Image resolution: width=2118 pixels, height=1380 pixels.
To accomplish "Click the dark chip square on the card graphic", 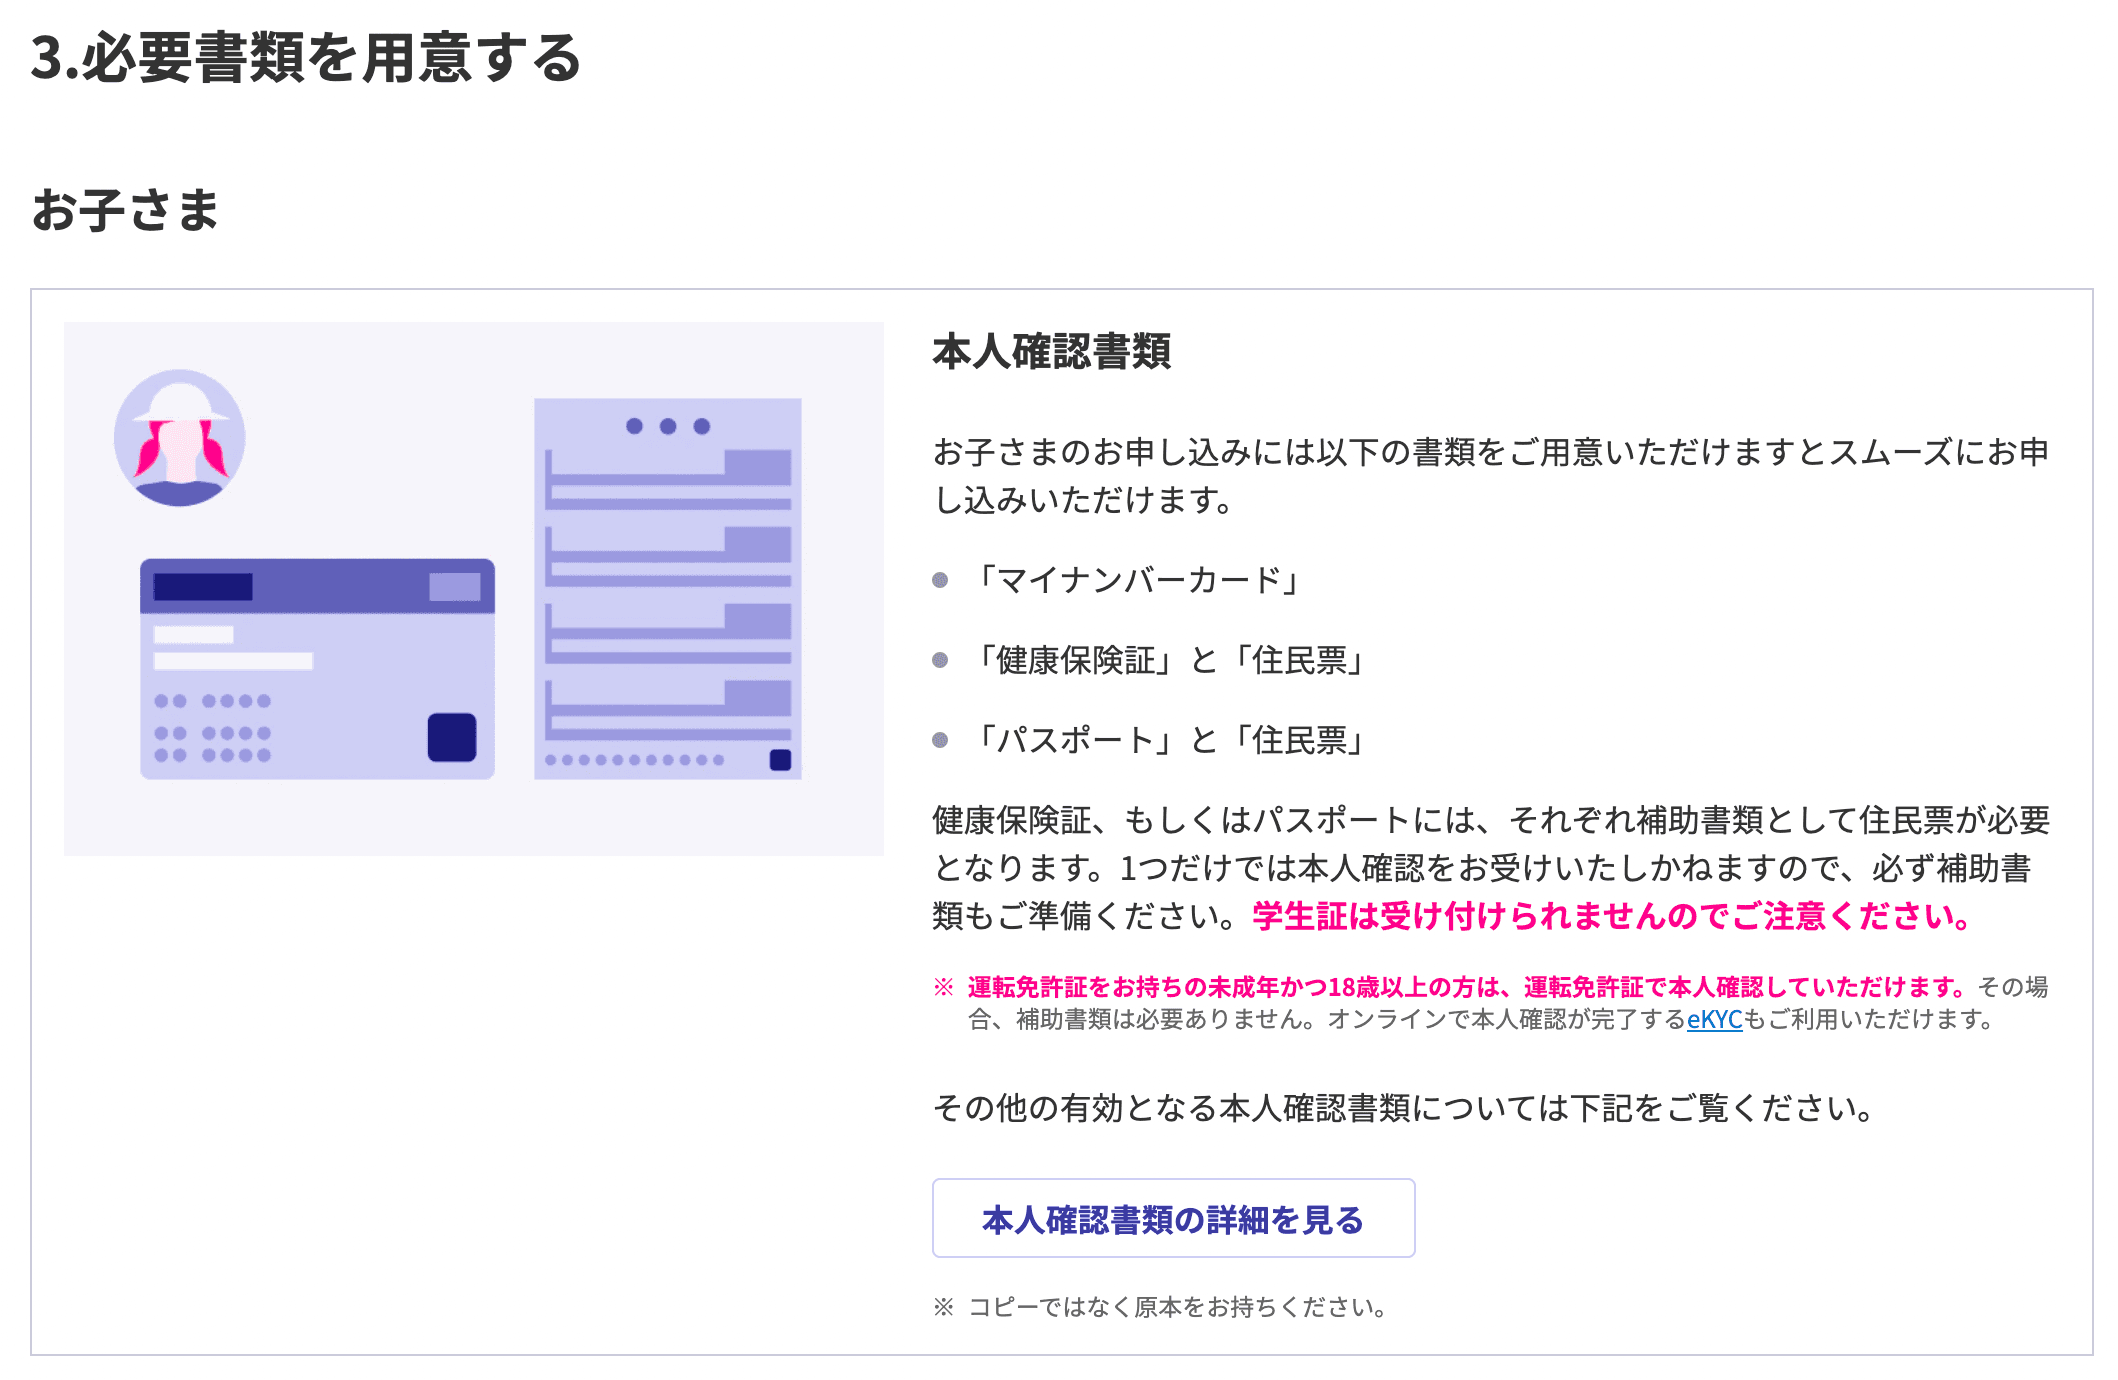I will click(x=449, y=737).
